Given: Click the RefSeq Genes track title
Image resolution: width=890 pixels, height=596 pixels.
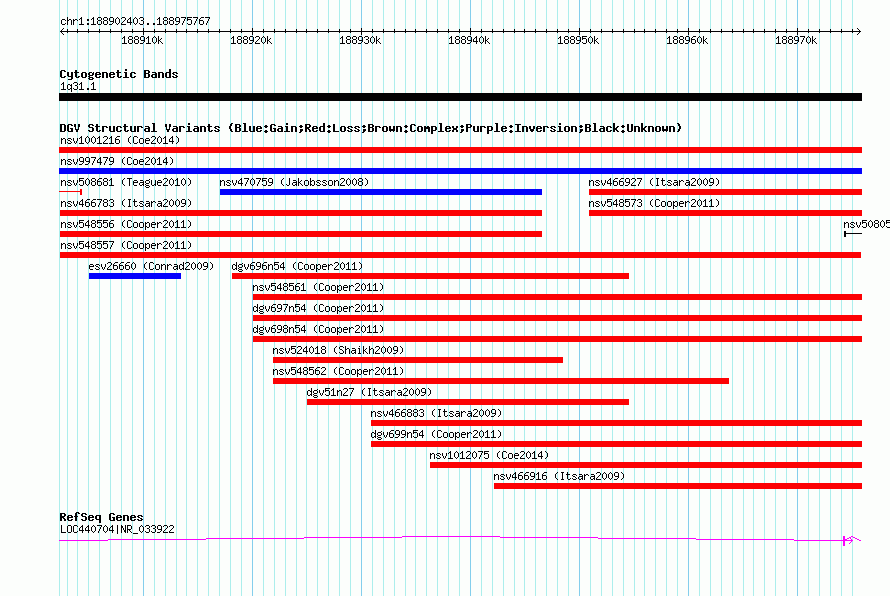Looking at the screenshot, I should [101, 517].
